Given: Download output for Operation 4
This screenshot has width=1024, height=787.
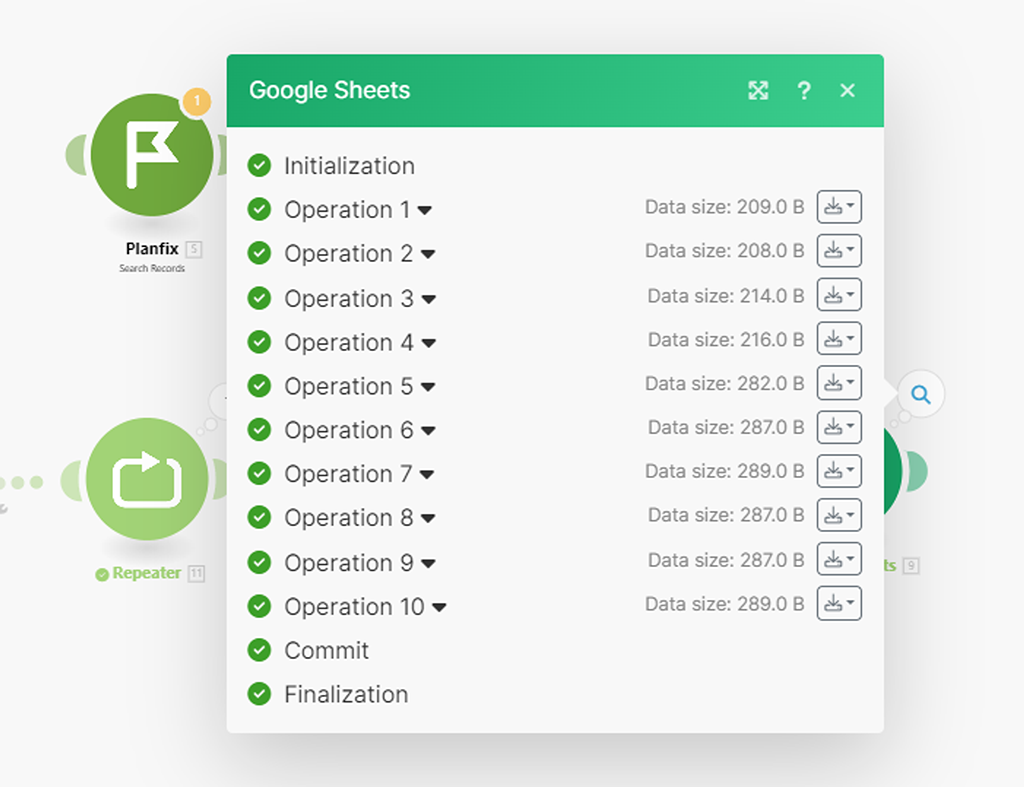Looking at the screenshot, I should point(839,339).
